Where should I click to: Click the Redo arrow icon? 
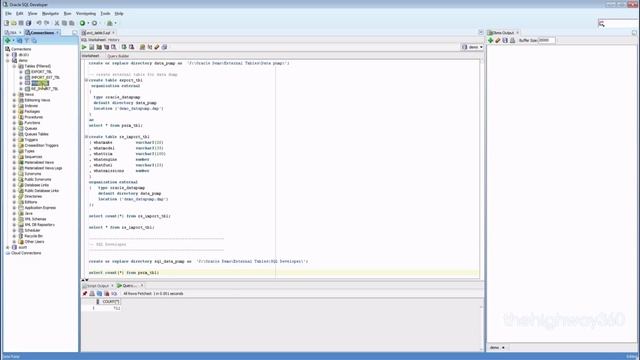[x=47, y=23]
